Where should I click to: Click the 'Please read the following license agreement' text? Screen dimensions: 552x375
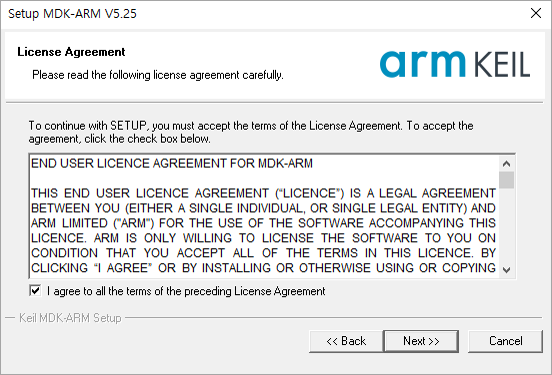click(x=158, y=75)
